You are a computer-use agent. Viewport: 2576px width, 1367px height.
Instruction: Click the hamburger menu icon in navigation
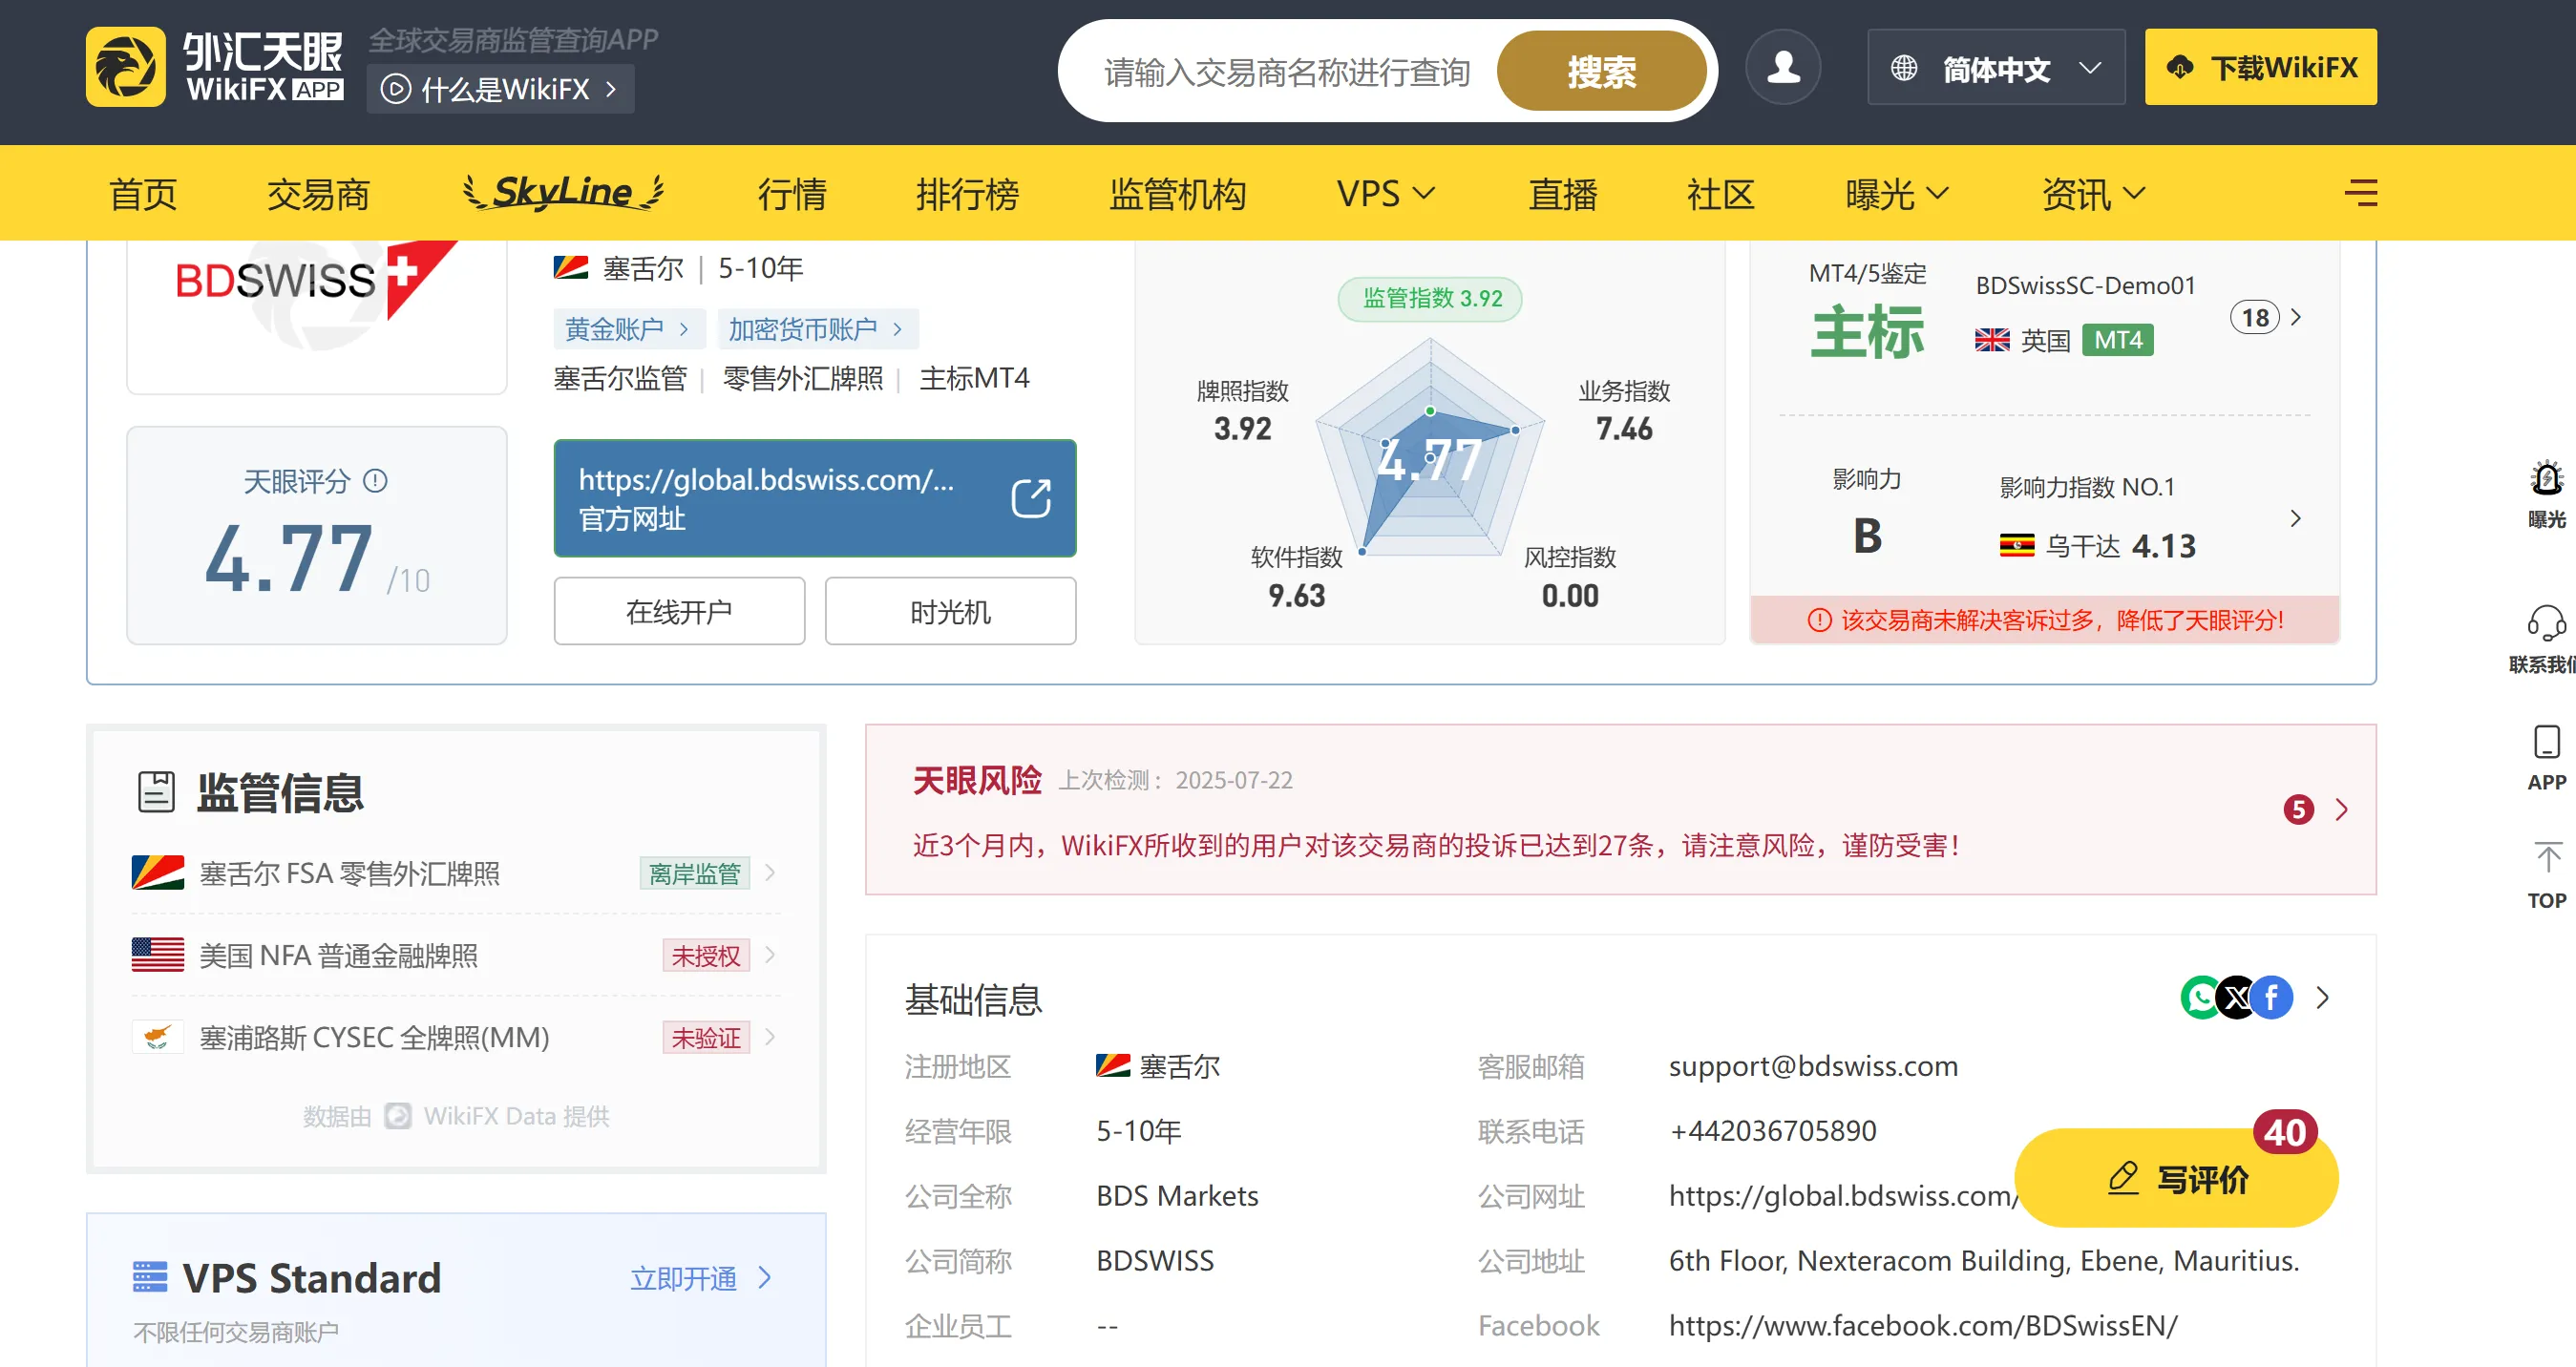click(x=2361, y=192)
